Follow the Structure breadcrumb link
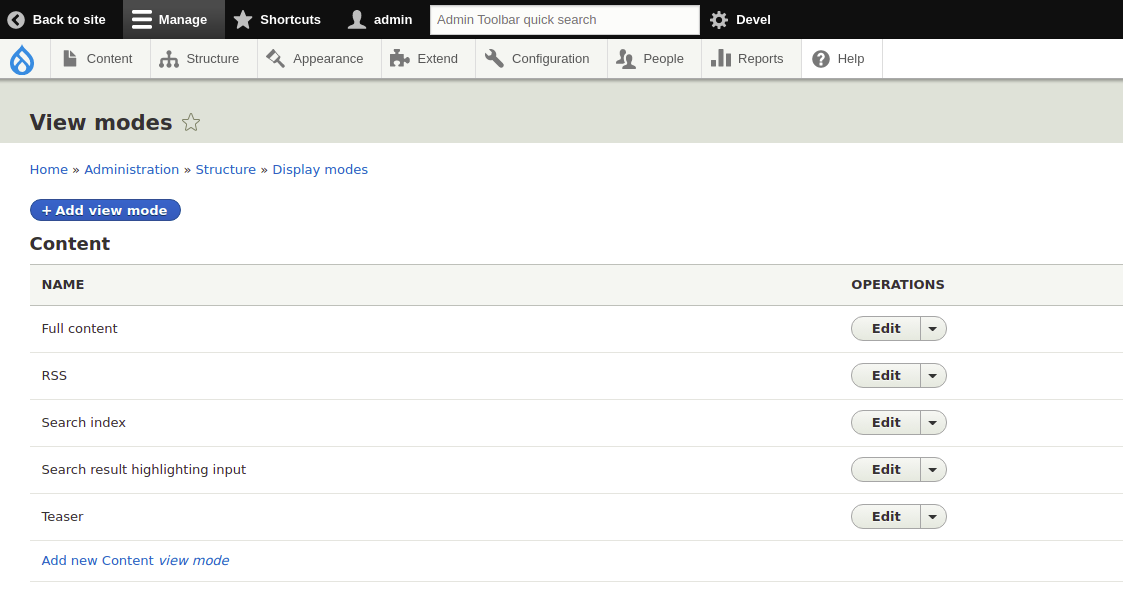 point(226,170)
